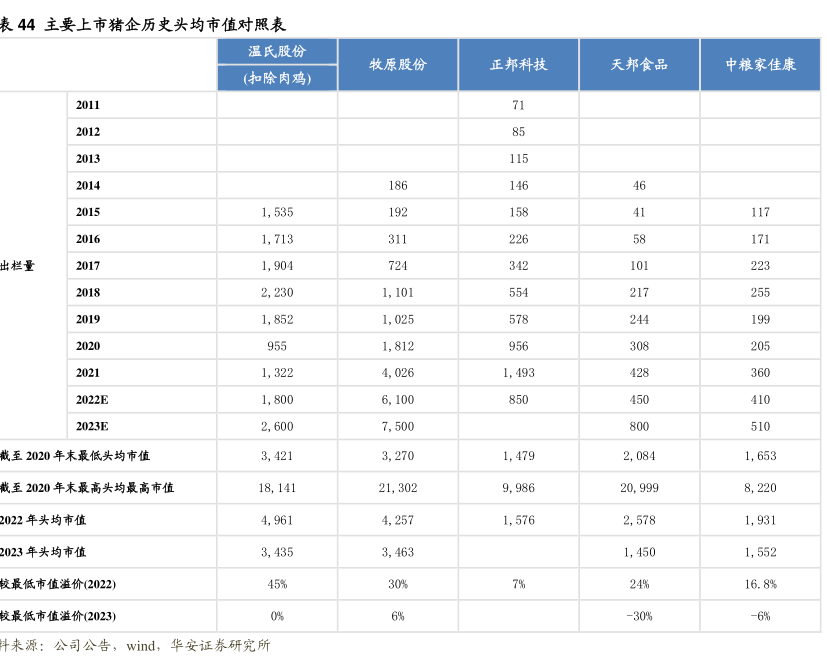Click the 出栏量 row group label
The width and height of the screenshot is (827, 672).
tap(17, 266)
